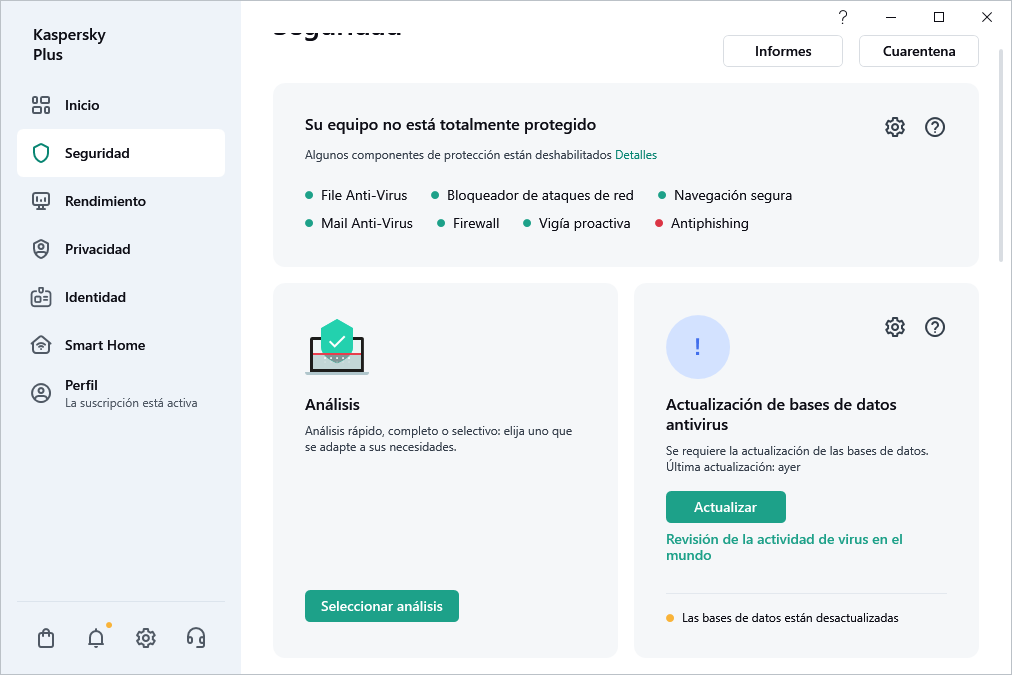Image resolution: width=1012 pixels, height=675 pixels.
Task: Open the Cuarentena view
Action: (918, 51)
